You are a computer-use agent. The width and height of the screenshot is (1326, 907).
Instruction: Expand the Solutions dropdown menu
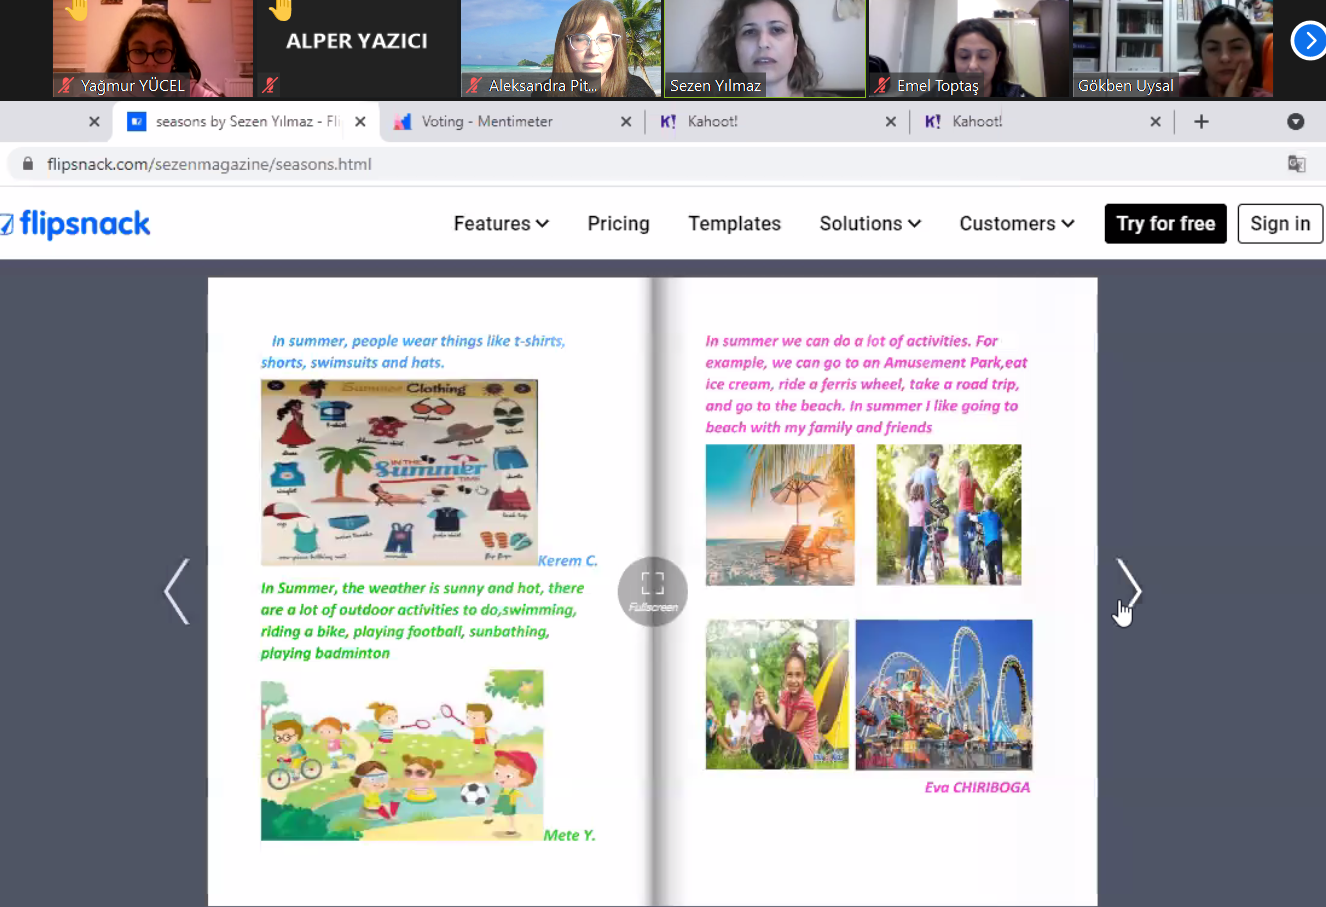(x=870, y=224)
